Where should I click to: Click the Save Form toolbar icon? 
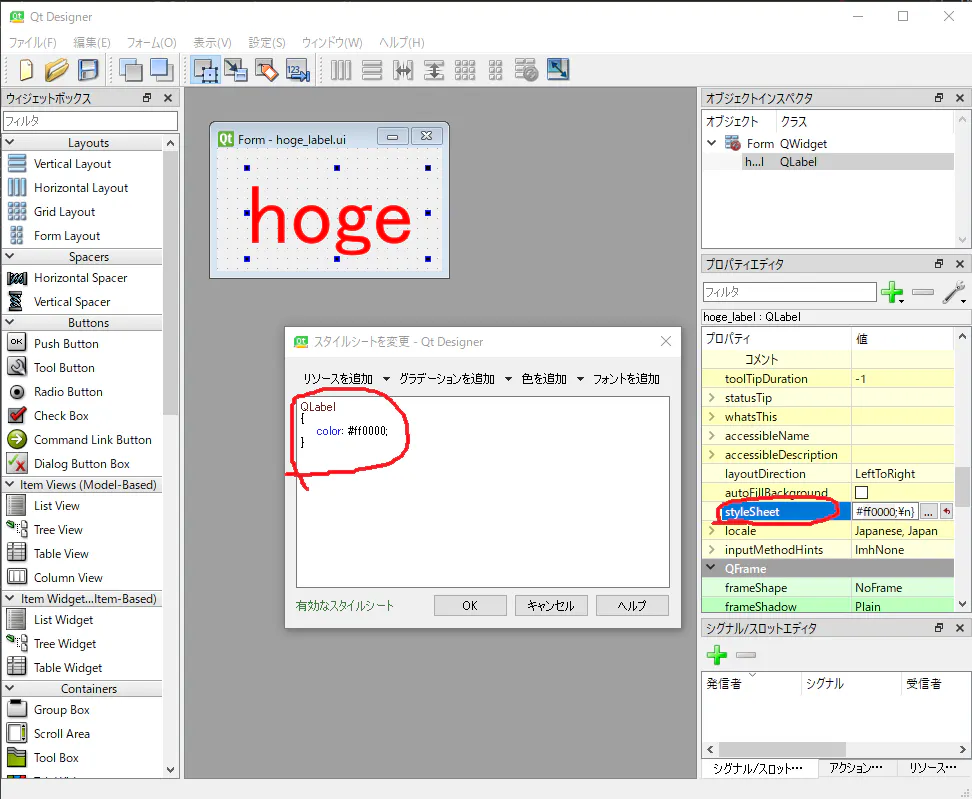pos(90,70)
